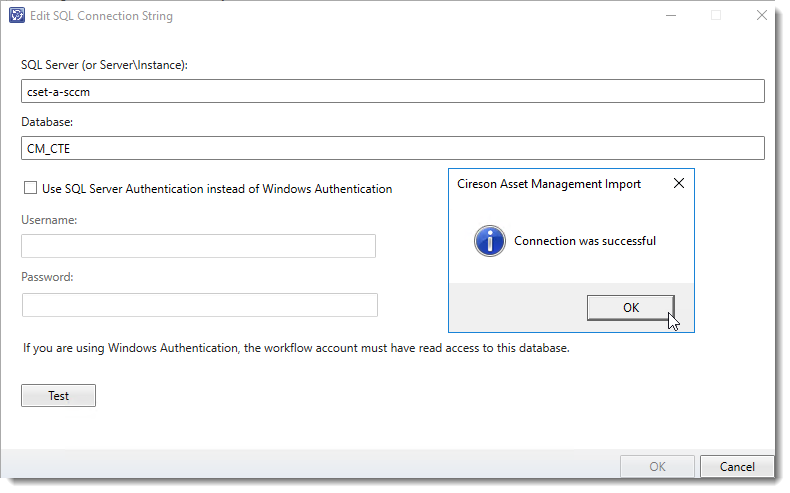This screenshot has width=790, height=493.
Task: Enable Use SQL Server Authentication checkbox
Action: tap(30, 188)
